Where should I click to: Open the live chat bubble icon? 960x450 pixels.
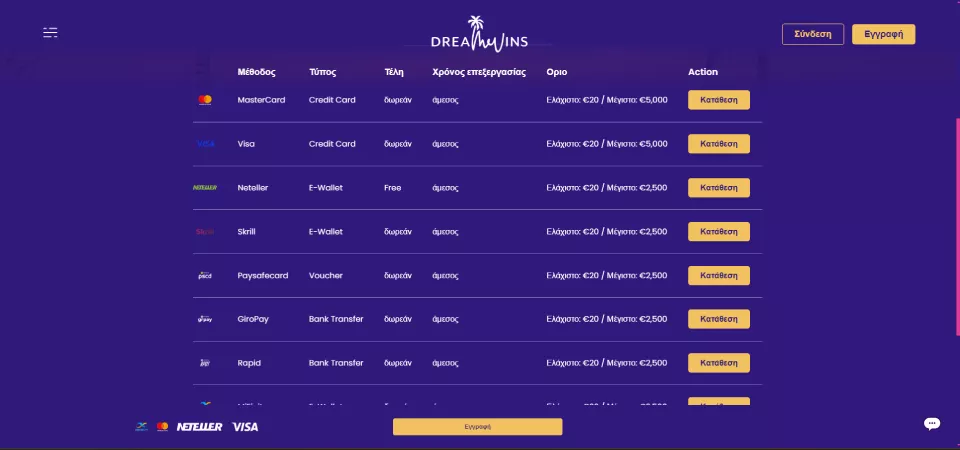coord(932,423)
